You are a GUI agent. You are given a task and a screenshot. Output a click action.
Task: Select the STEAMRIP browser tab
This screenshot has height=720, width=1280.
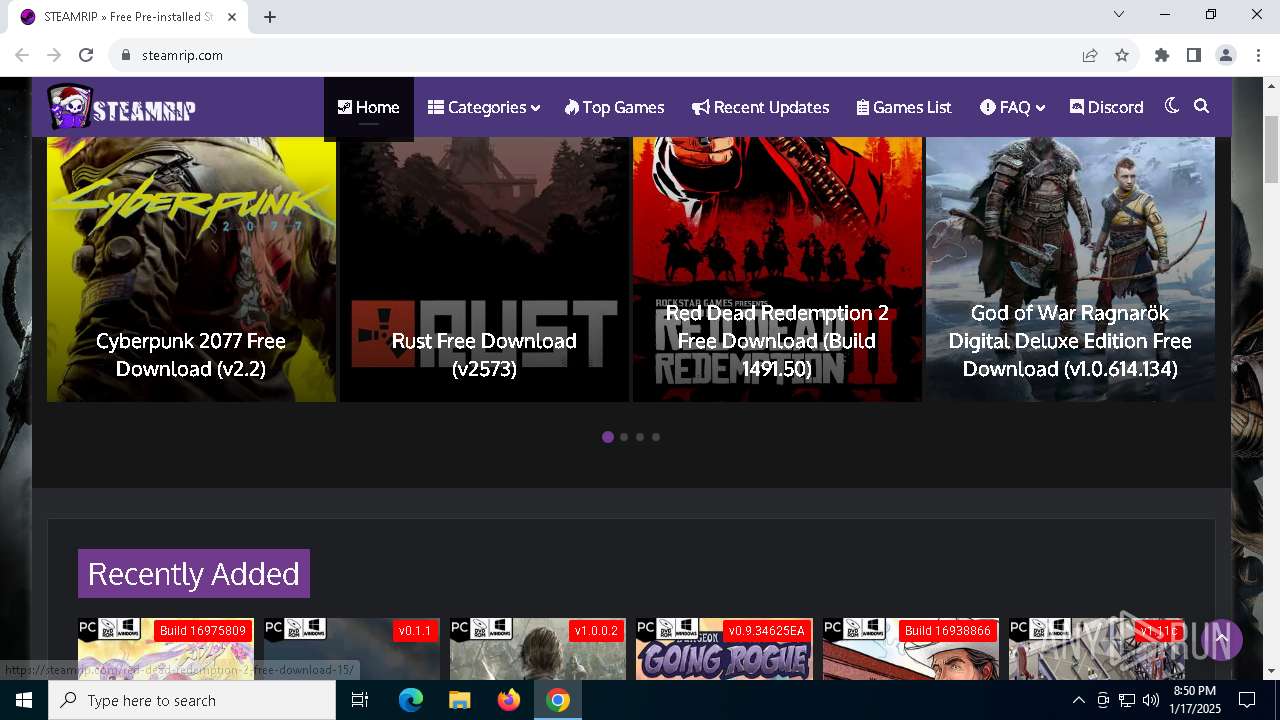click(x=130, y=17)
